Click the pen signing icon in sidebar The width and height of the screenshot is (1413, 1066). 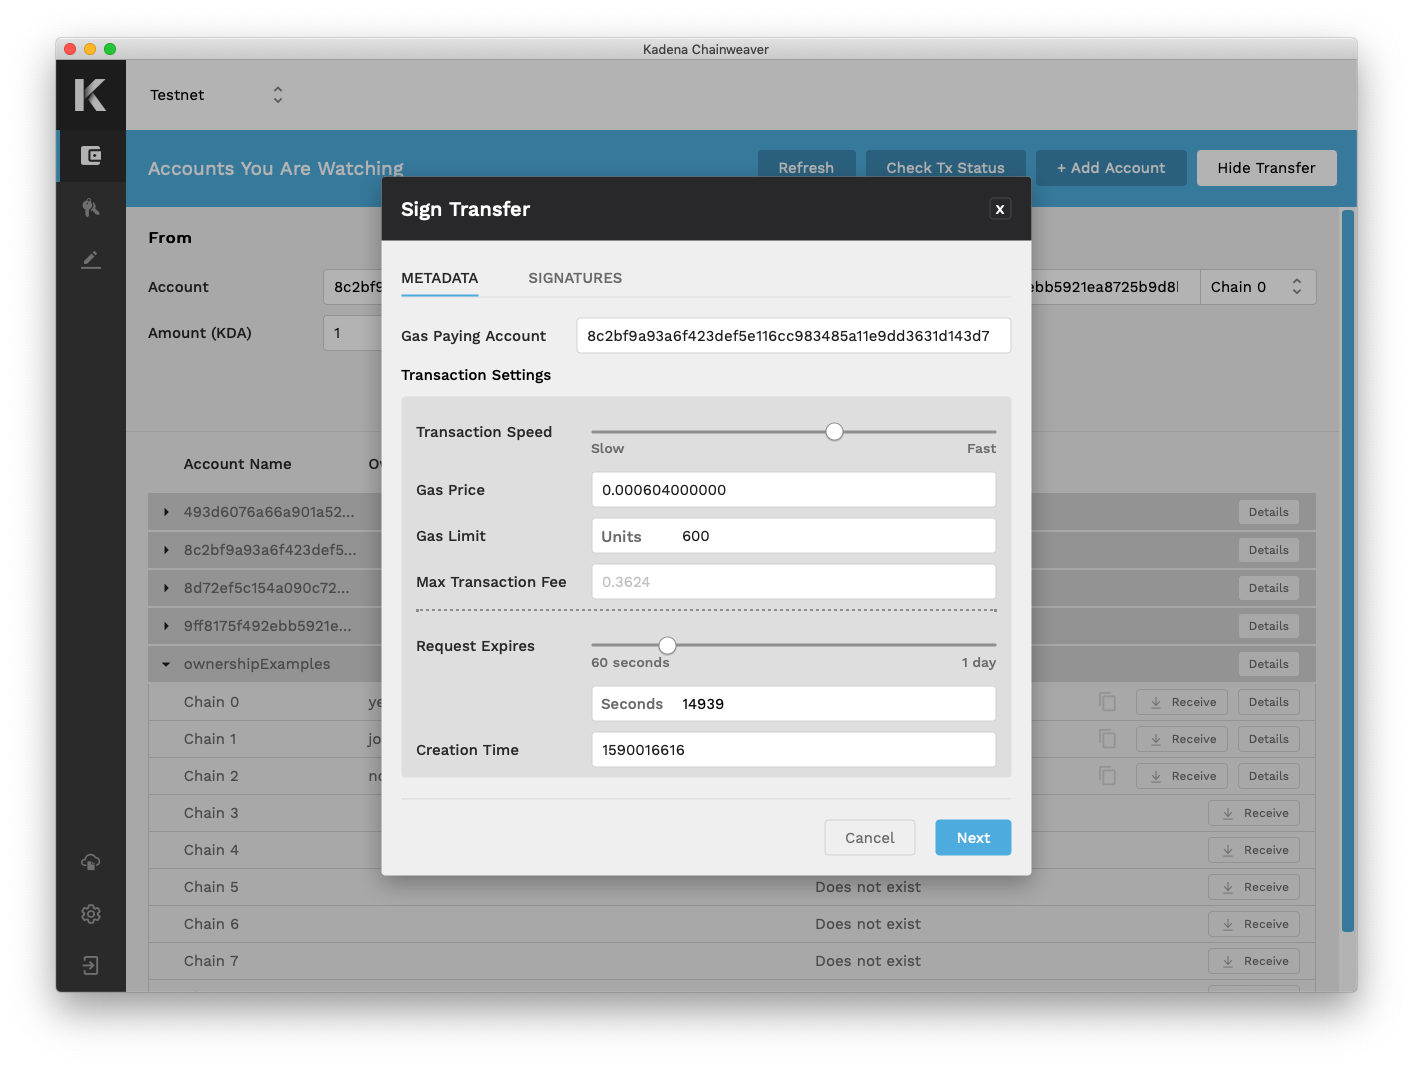[x=91, y=260]
